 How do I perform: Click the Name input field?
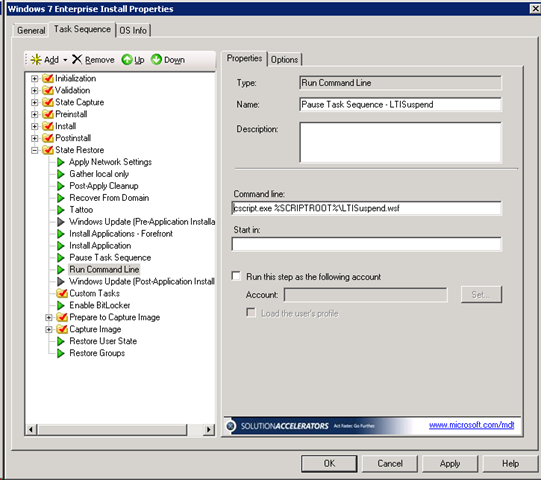coord(400,105)
